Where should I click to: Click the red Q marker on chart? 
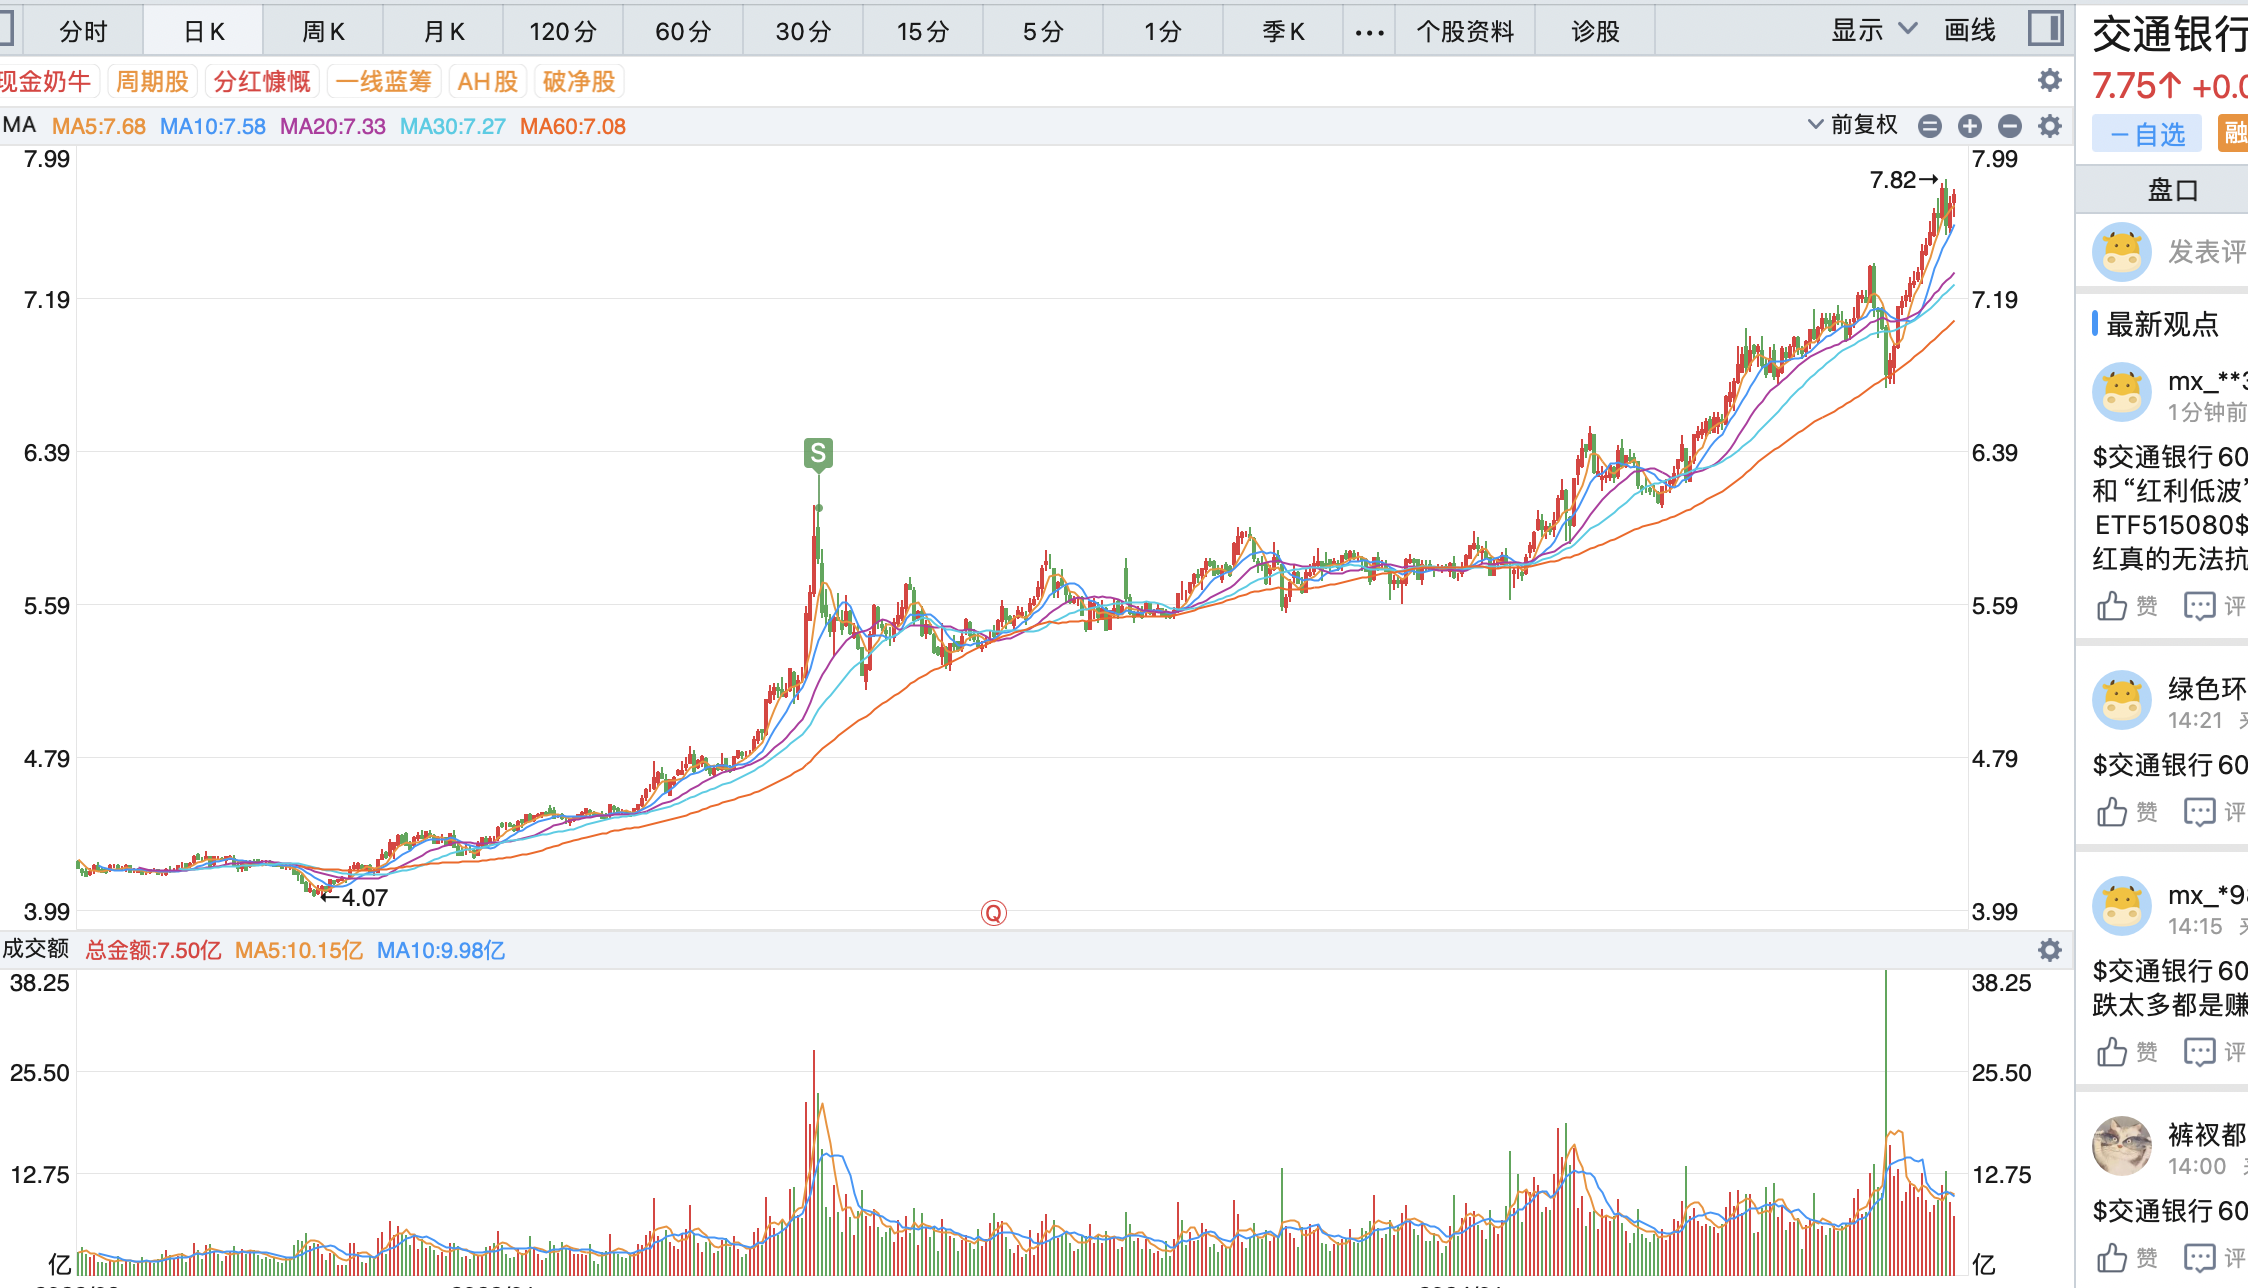tap(993, 913)
